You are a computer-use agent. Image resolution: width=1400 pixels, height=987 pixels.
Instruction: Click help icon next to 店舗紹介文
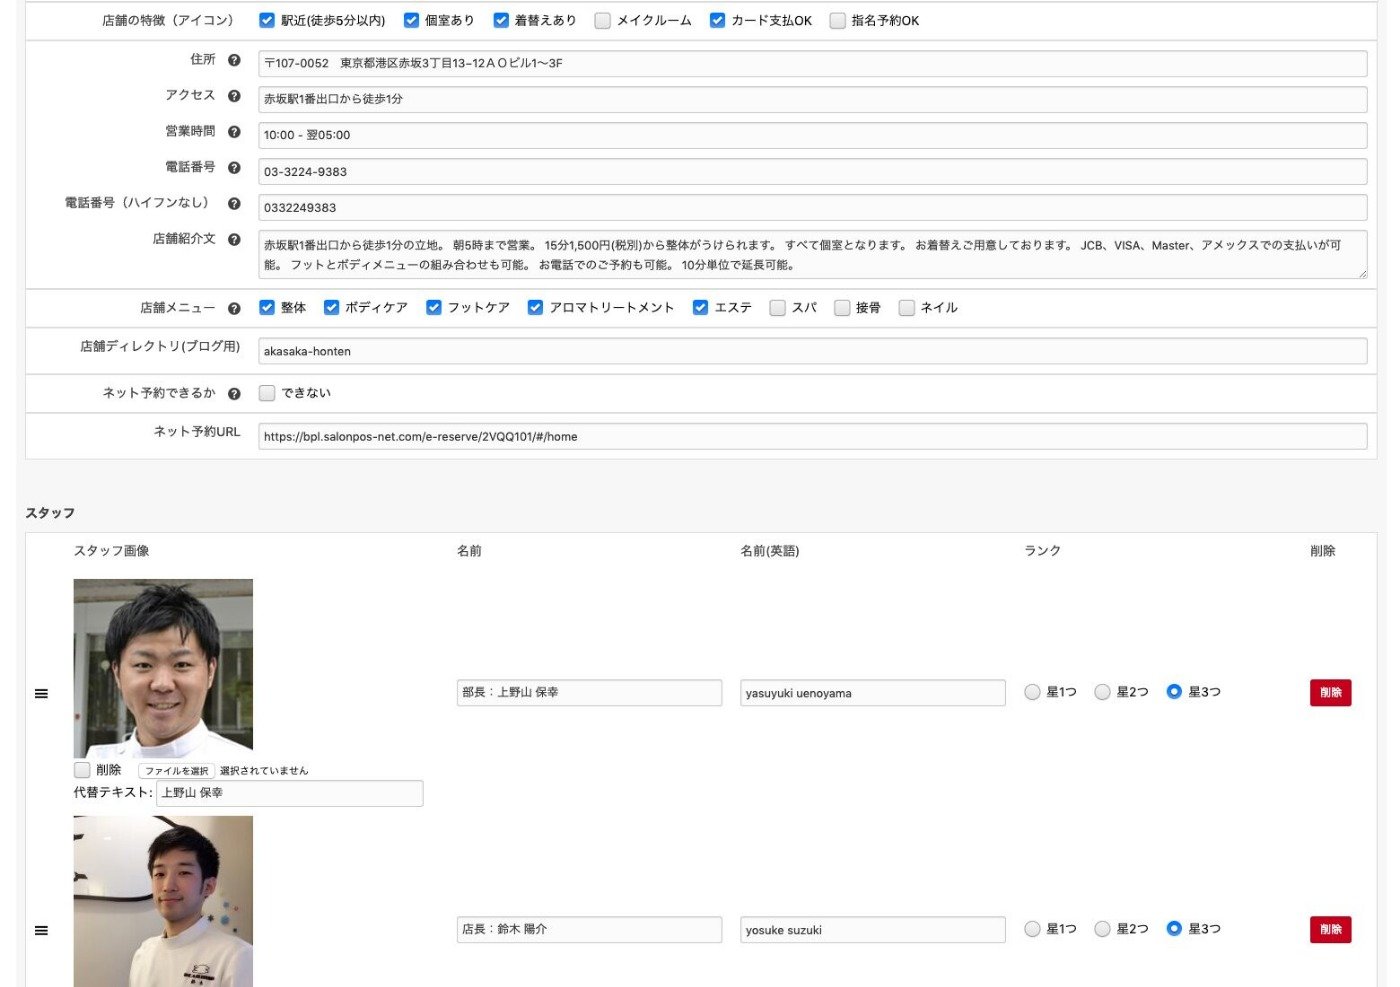coord(234,240)
